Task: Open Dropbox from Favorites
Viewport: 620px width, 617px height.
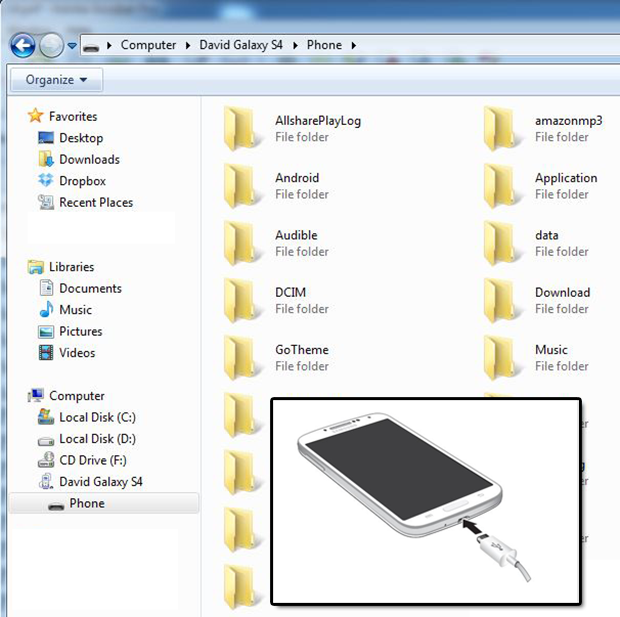Action: (x=82, y=181)
